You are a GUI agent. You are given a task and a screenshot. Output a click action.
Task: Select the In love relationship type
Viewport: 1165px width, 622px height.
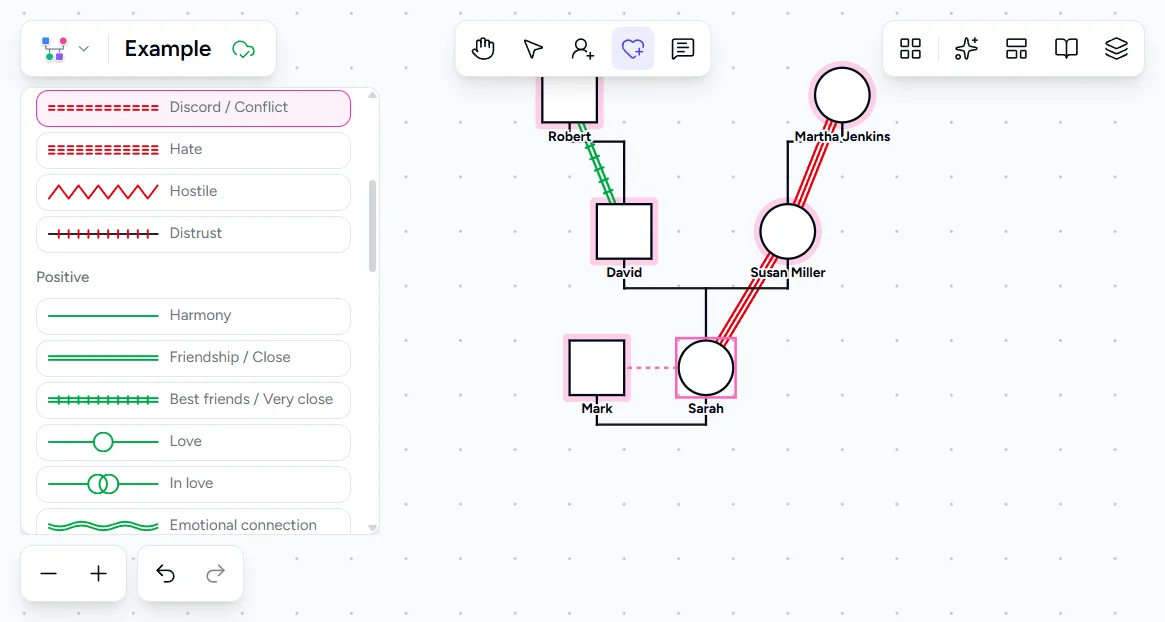[x=193, y=485]
